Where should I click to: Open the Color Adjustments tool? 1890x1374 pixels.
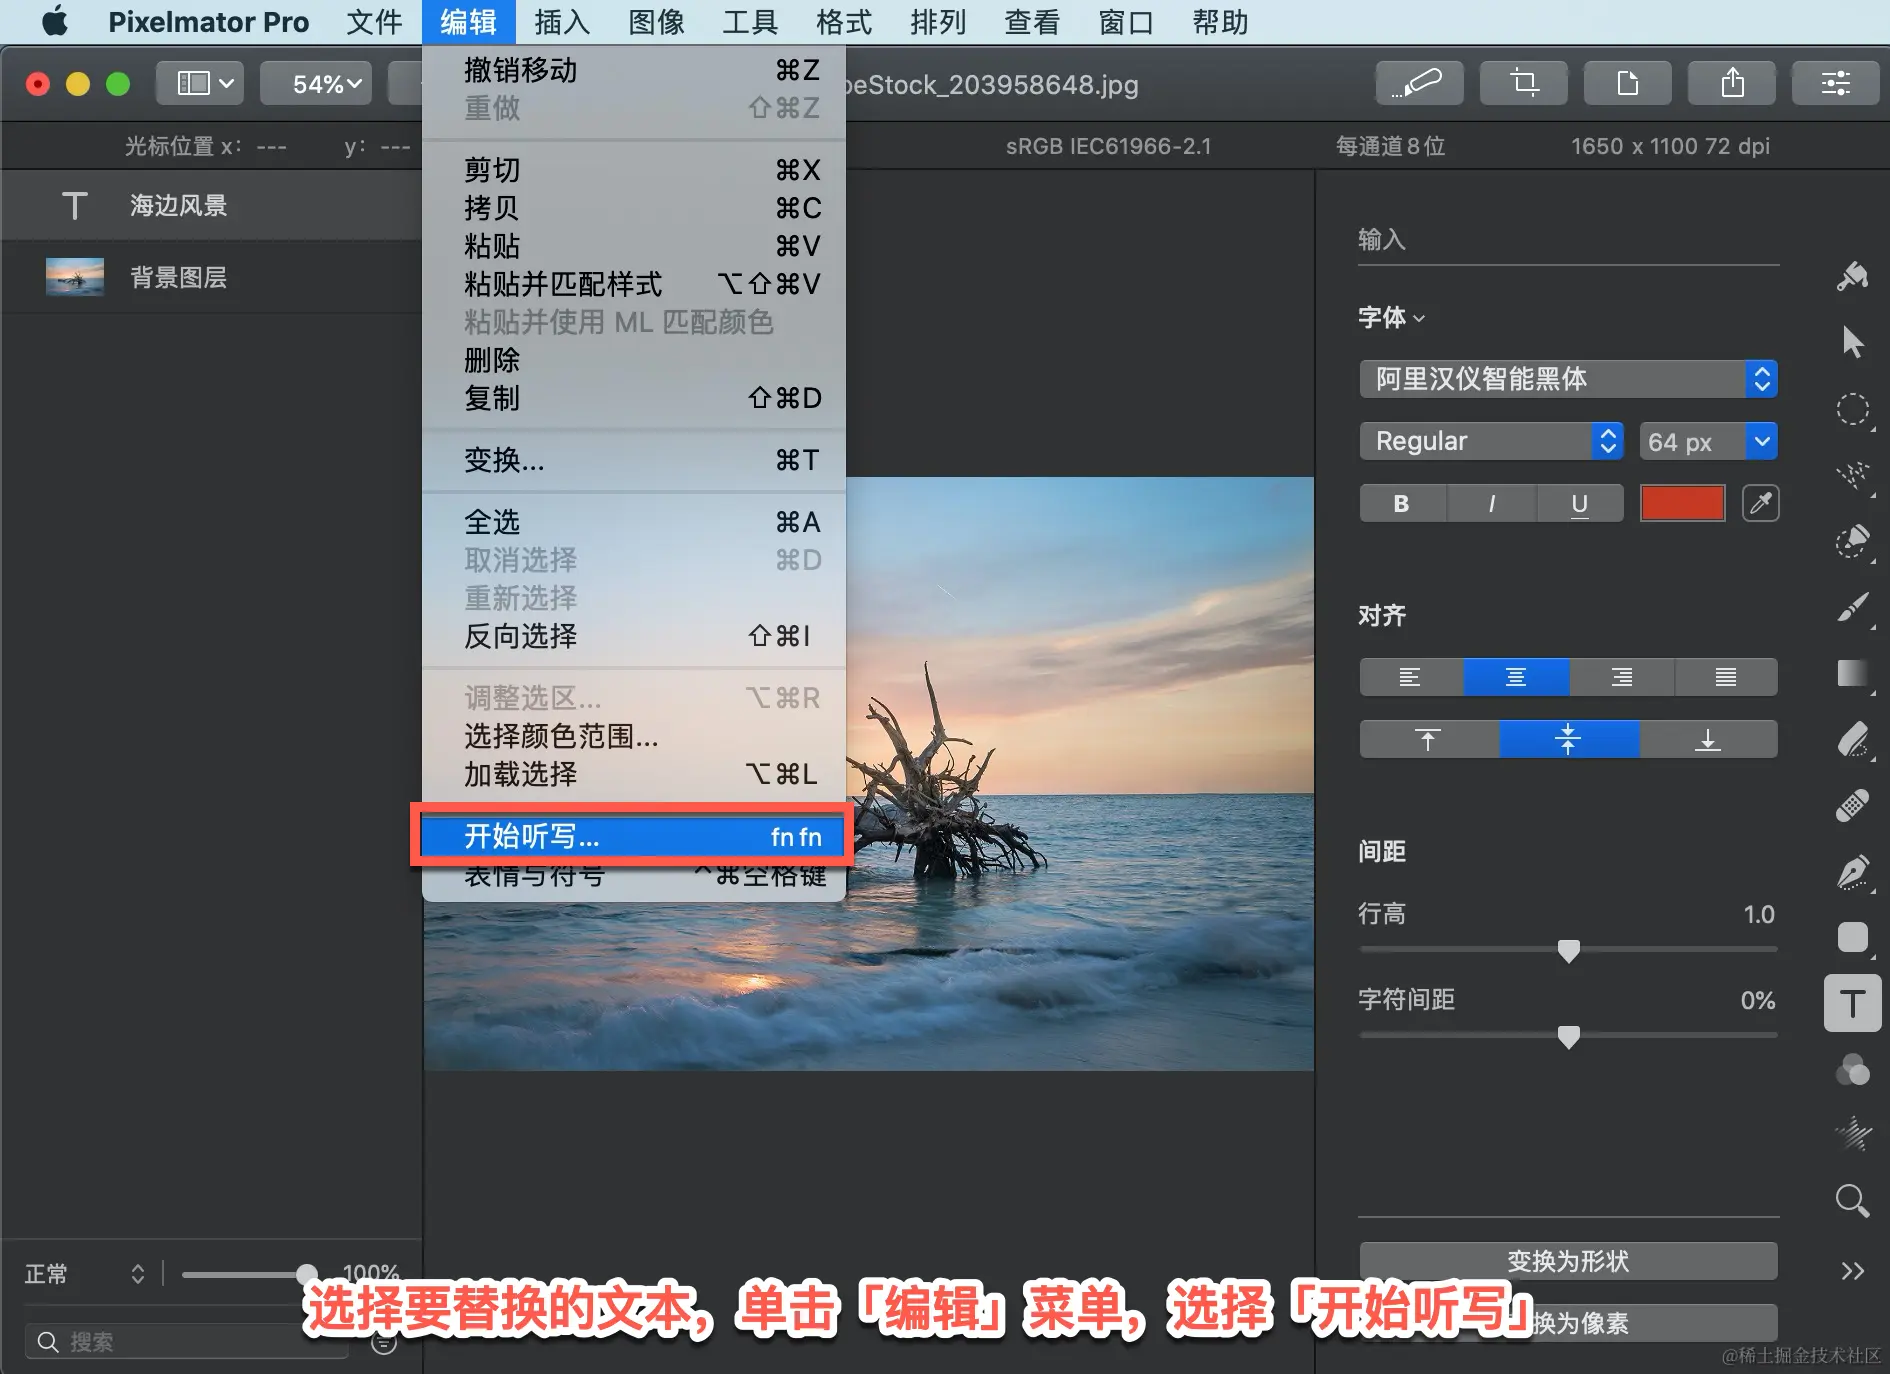[1852, 1070]
